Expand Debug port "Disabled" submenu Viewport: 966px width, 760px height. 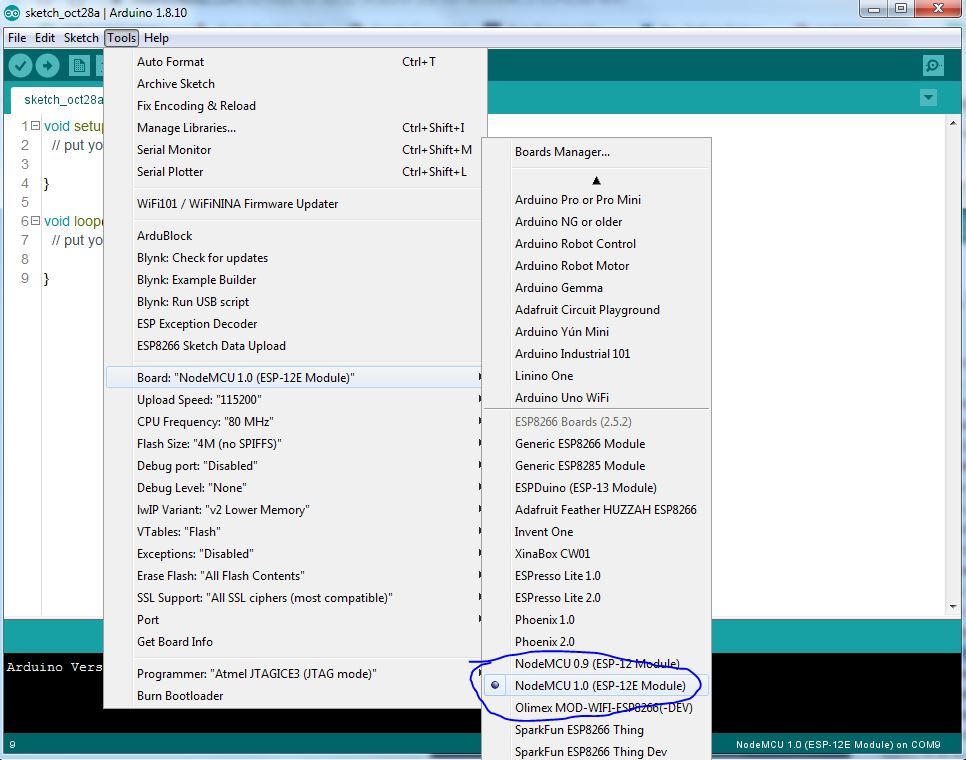(x=294, y=466)
